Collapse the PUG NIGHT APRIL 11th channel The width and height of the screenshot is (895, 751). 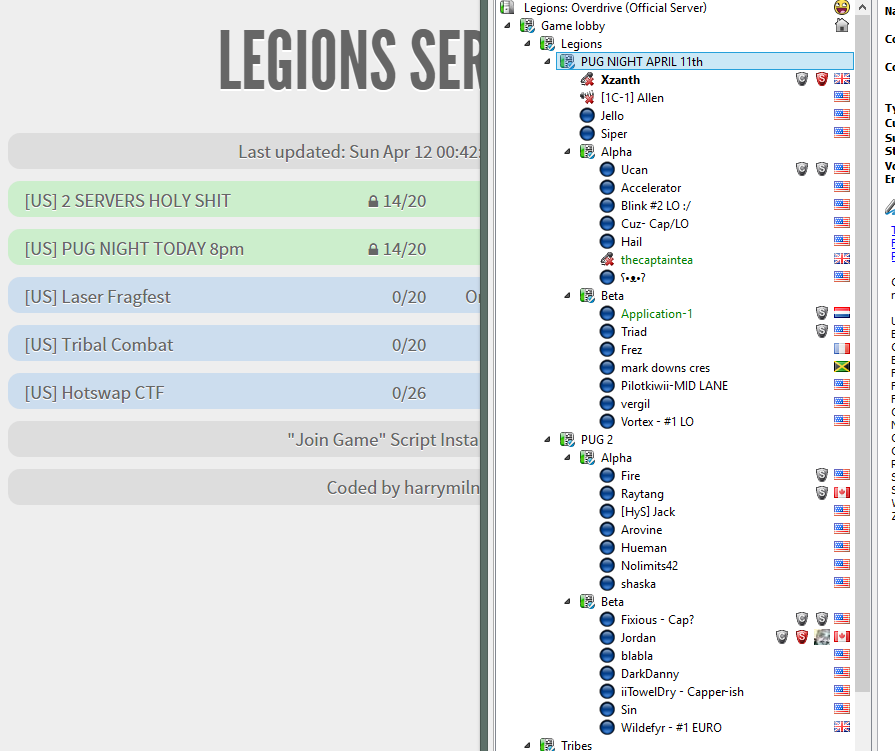point(547,62)
